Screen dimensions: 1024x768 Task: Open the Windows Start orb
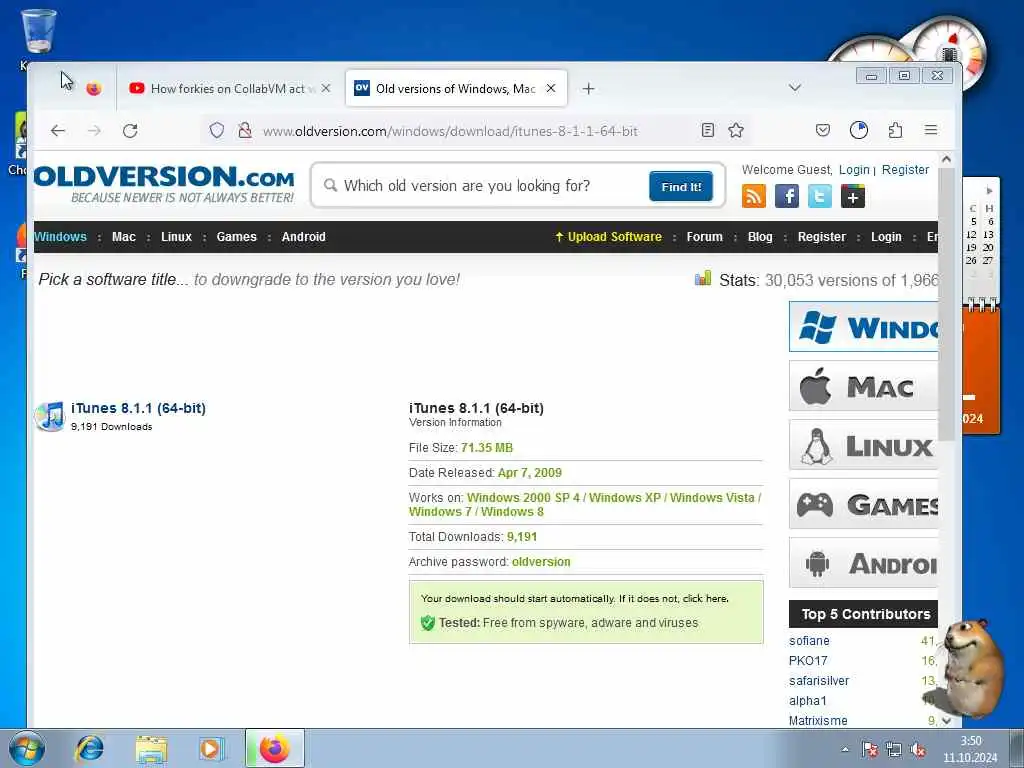(x=27, y=748)
